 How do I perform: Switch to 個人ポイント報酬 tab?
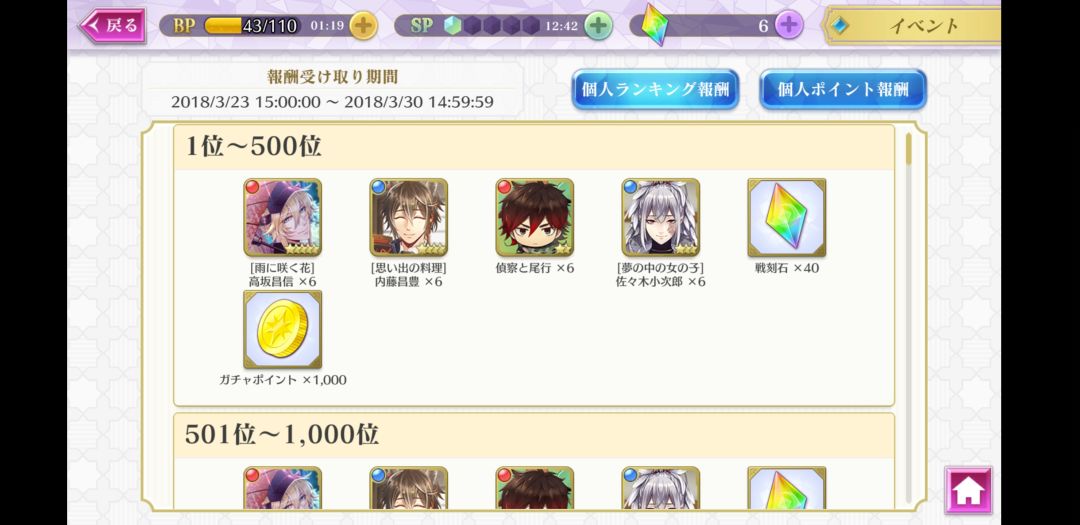coord(843,90)
